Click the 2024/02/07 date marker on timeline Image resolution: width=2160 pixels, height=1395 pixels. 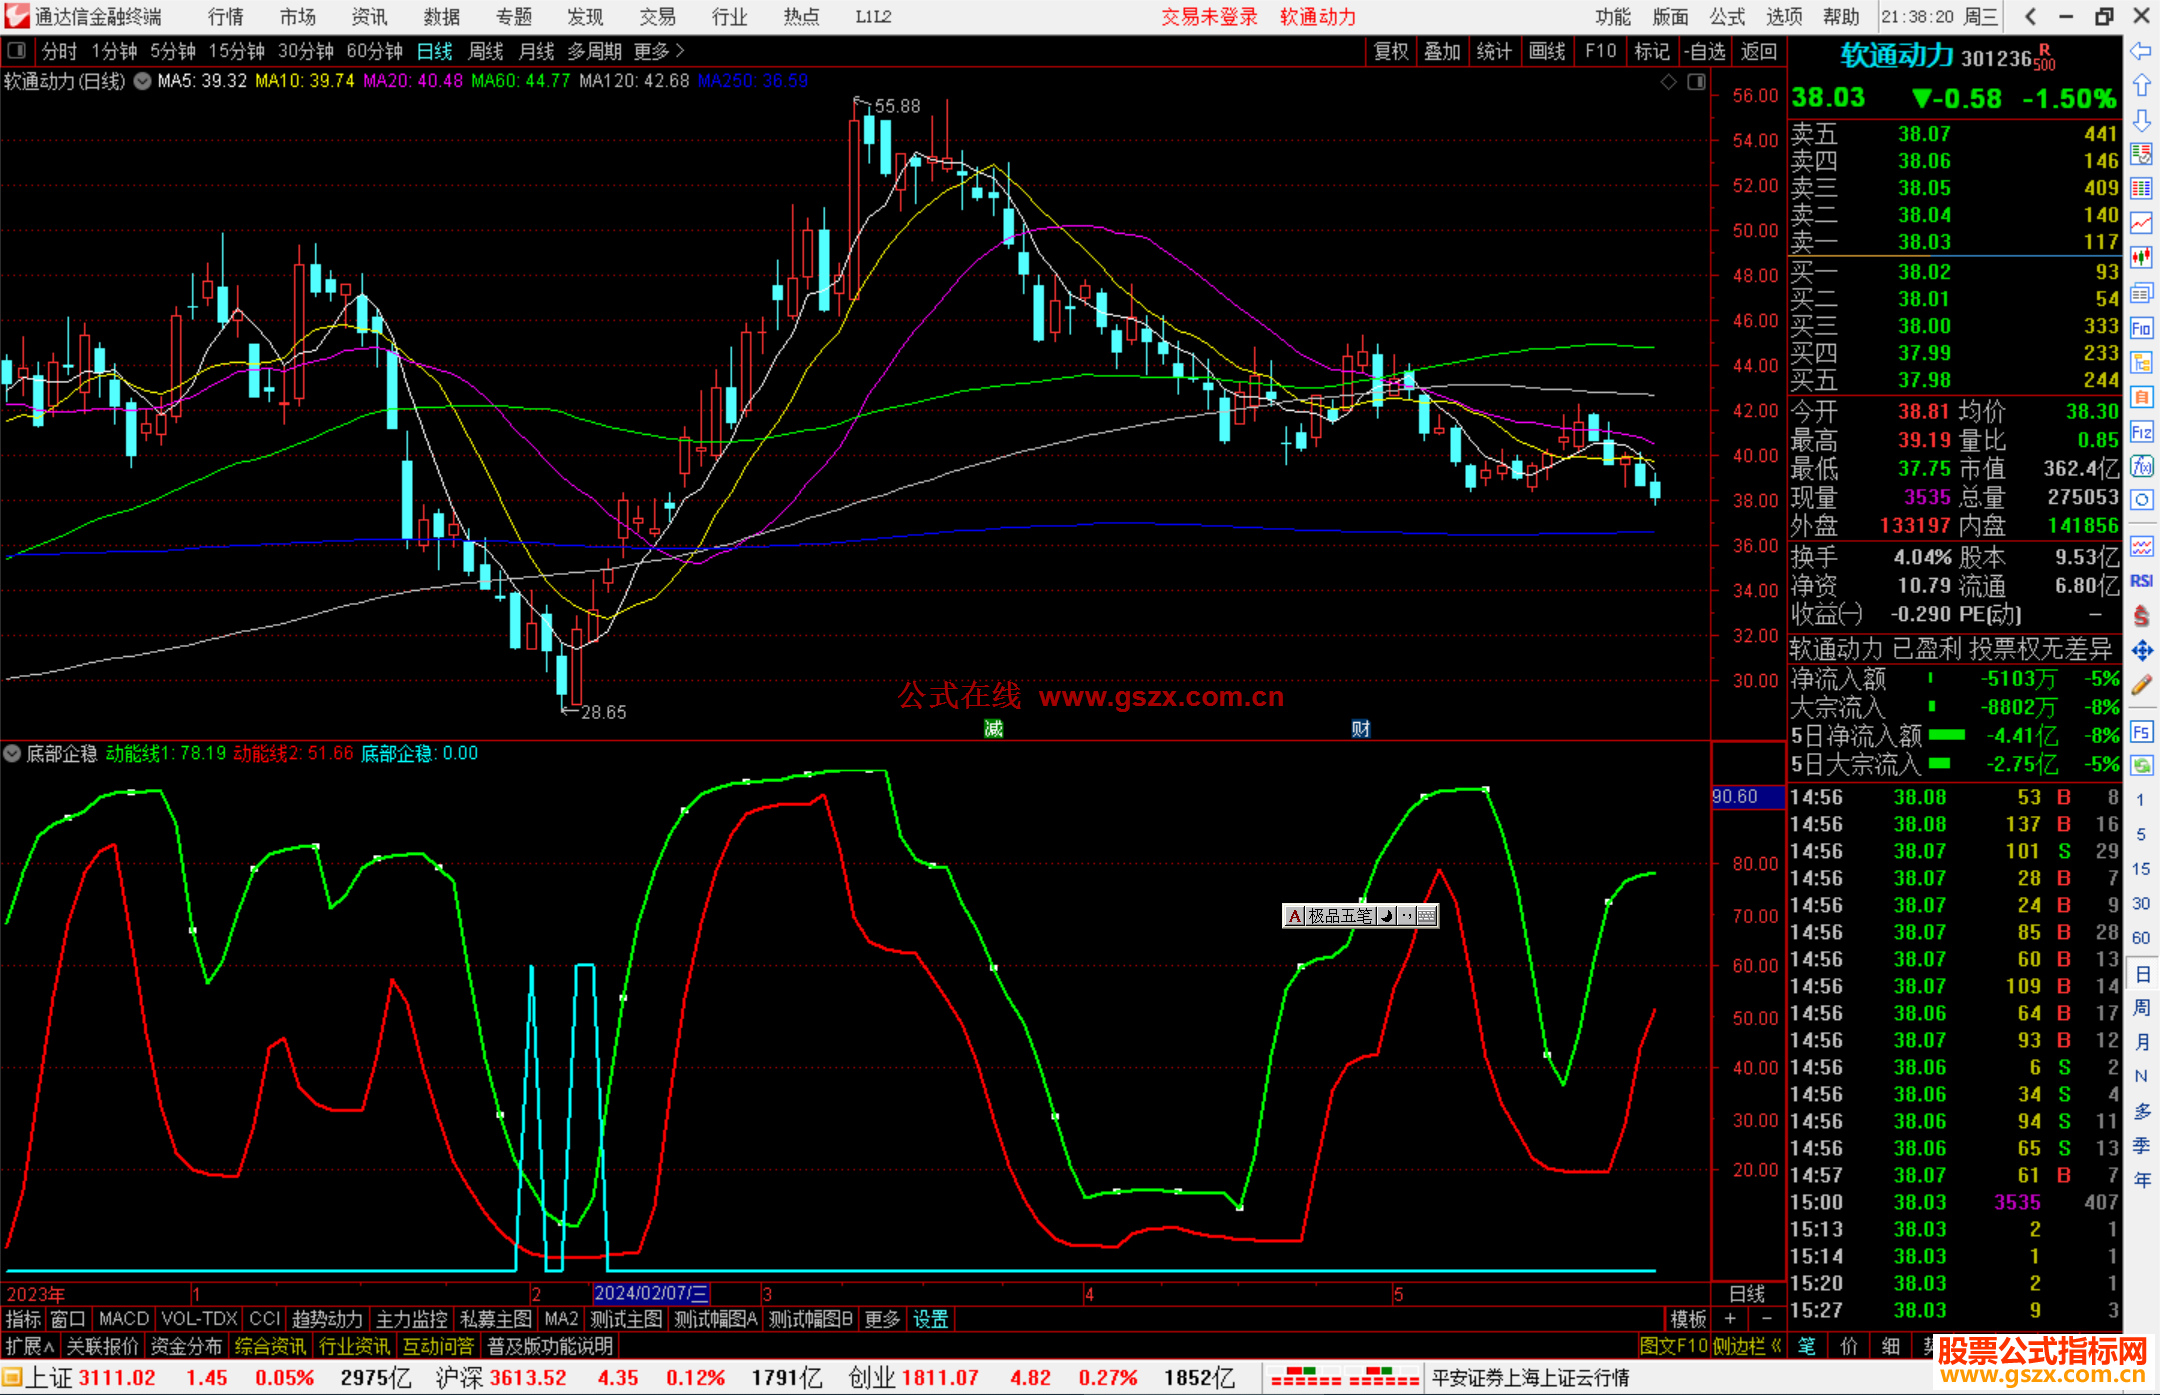click(651, 1294)
